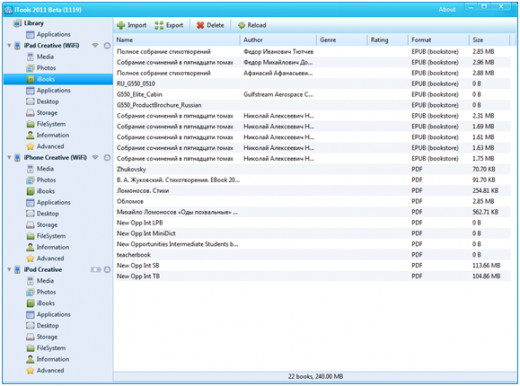Click iPhone Creative round eject icon
Screen dimensions: 520x386
click(x=107, y=158)
